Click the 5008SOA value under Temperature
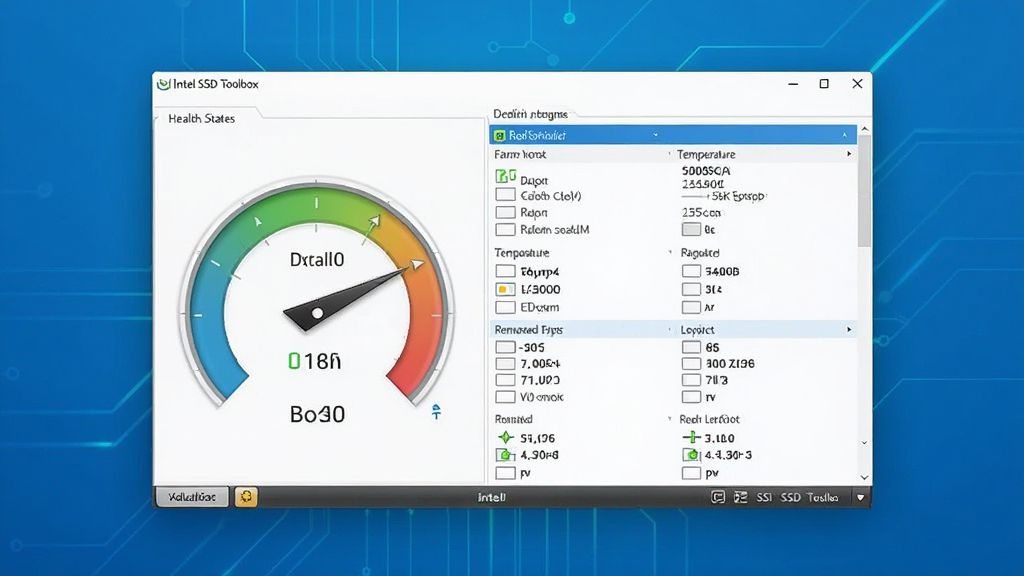This screenshot has width=1024, height=576. coord(706,170)
